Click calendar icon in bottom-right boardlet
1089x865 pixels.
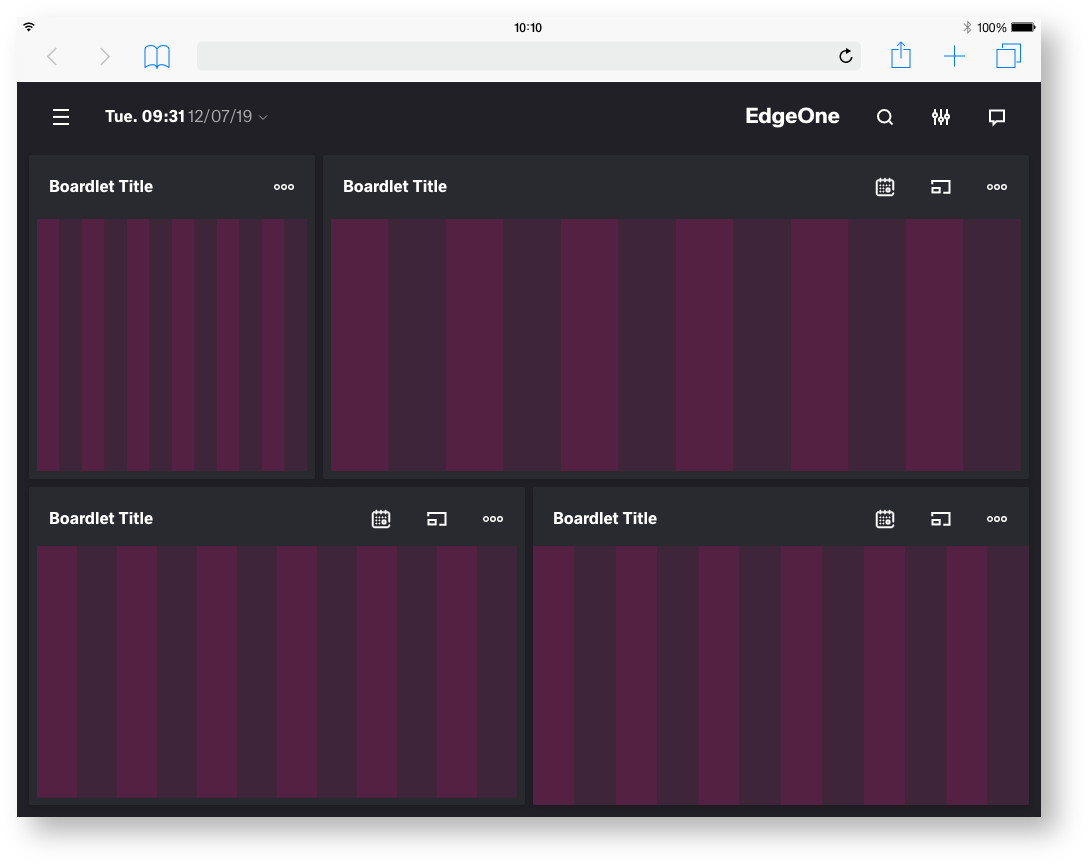click(885, 519)
